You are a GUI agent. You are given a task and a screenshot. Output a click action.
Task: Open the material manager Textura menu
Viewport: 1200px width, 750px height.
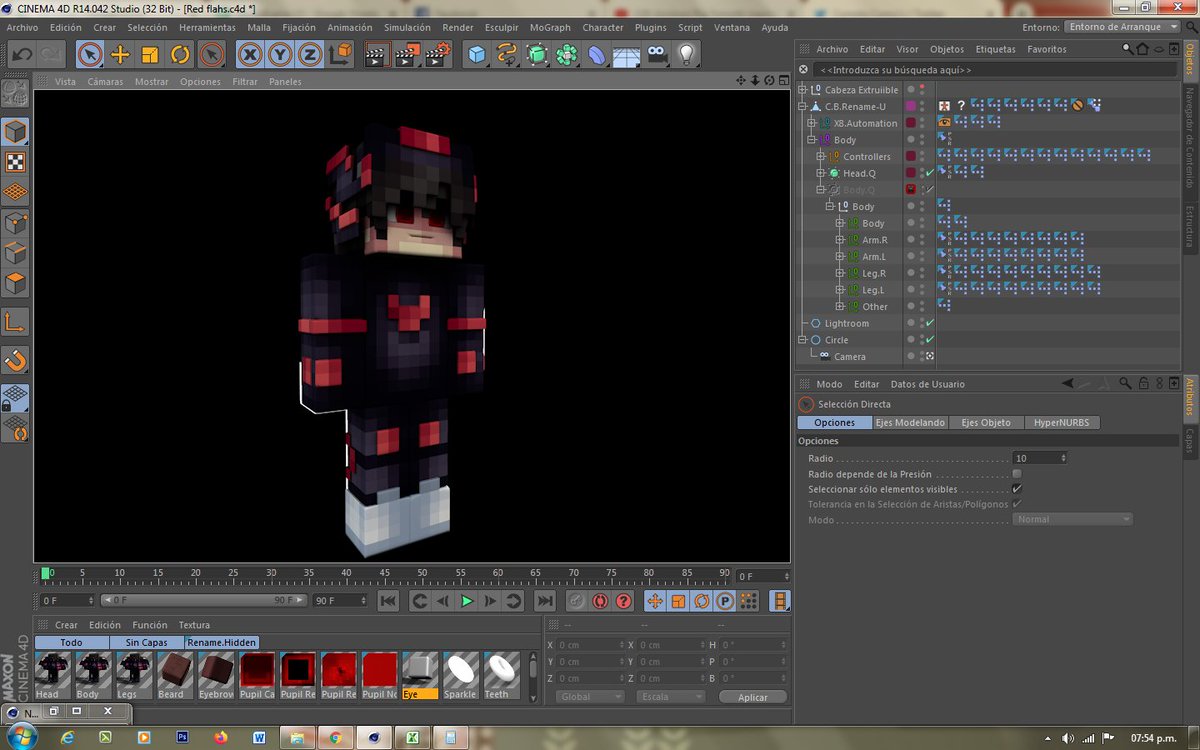click(x=194, y=625)
